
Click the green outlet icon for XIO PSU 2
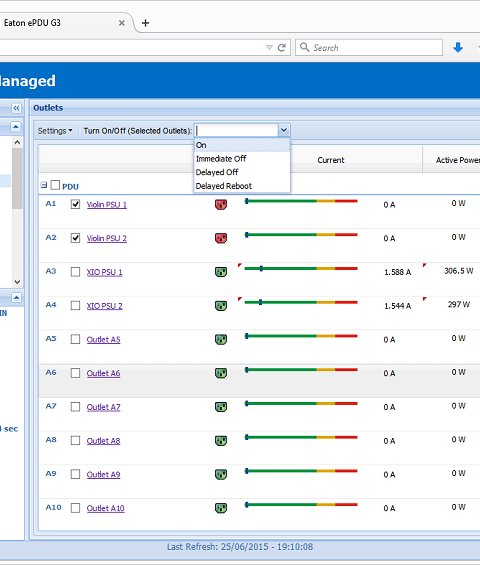(221, 306)
